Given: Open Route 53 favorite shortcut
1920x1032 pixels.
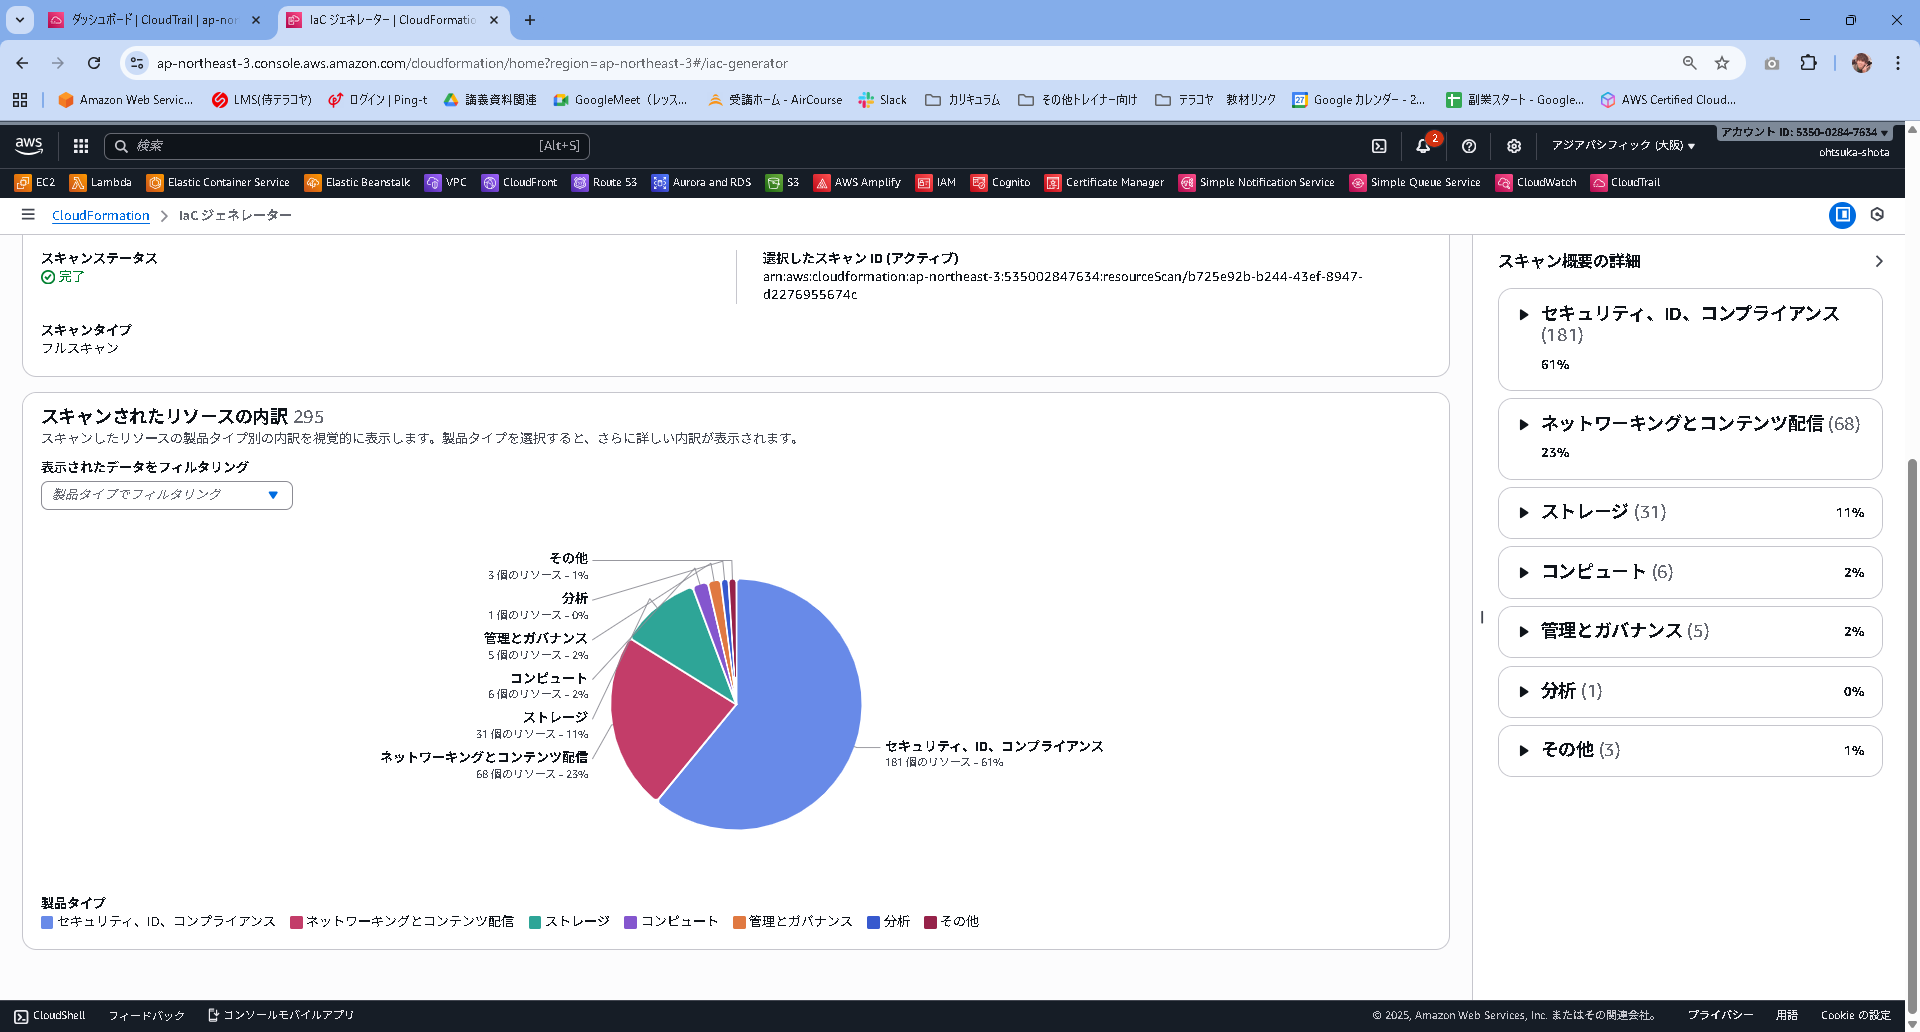Looking at the screenshot, I should (605, 182).
